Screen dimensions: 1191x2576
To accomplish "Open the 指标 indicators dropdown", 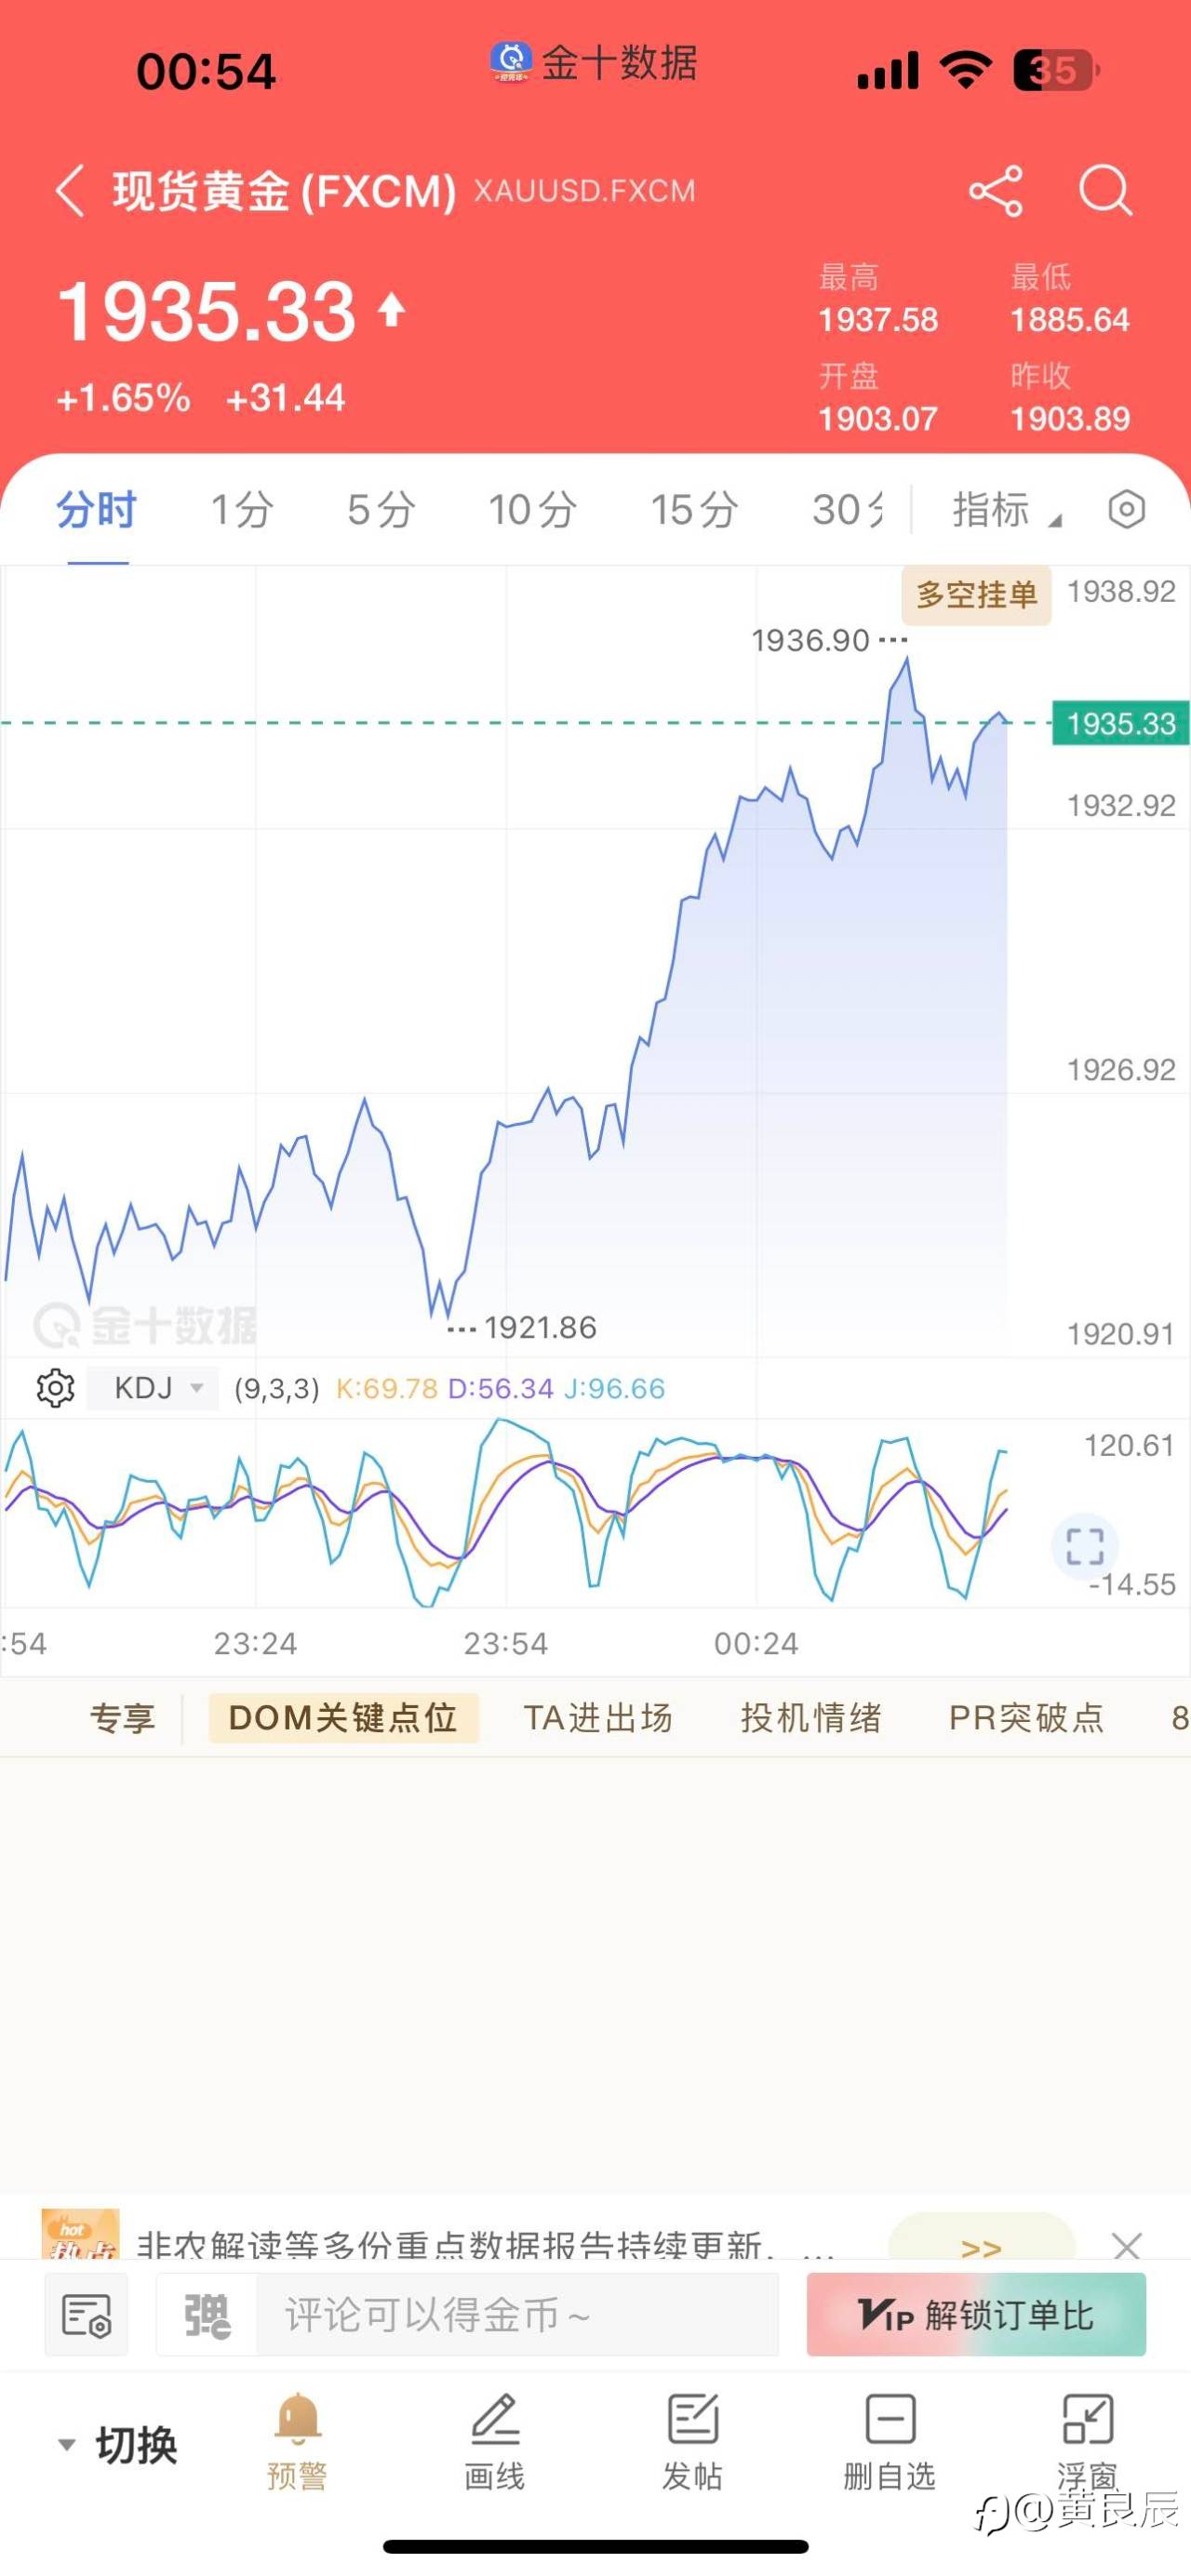I will click(1005, 510).
